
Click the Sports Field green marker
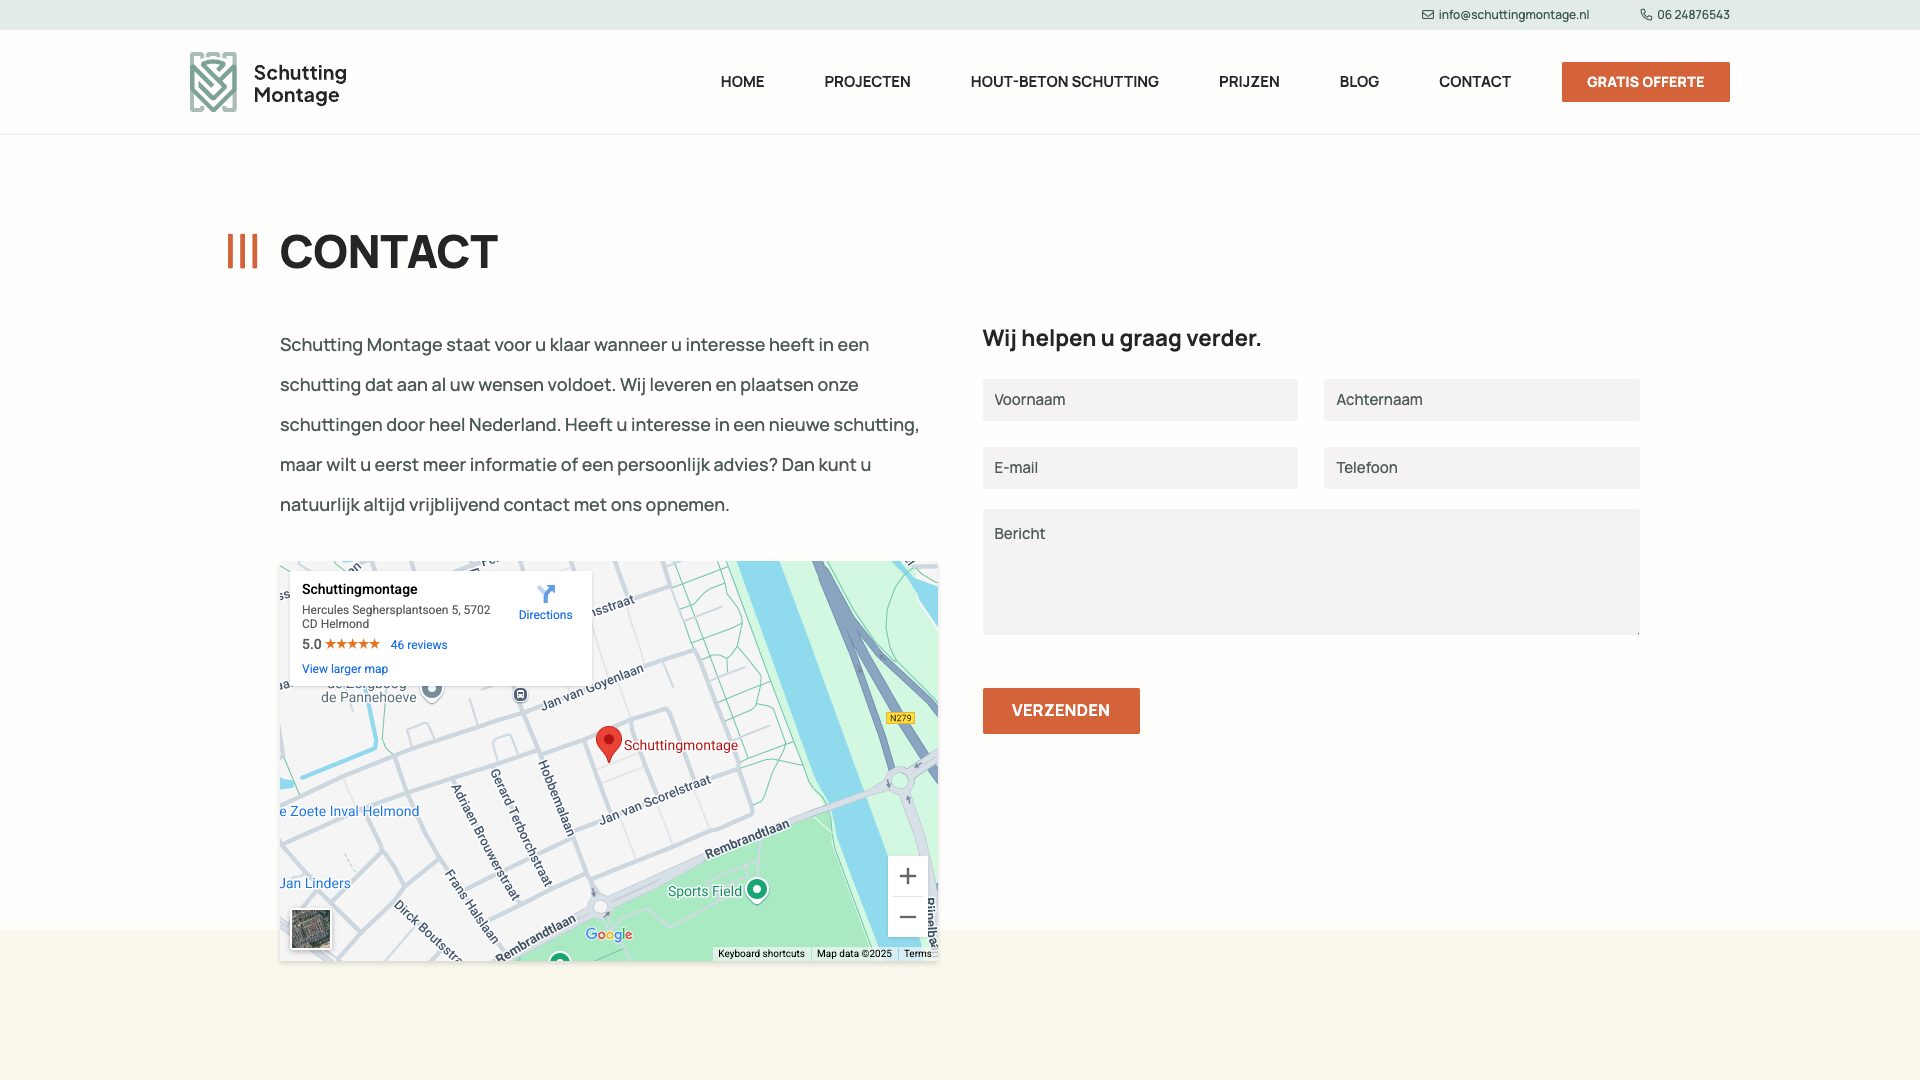coord(757,889)
